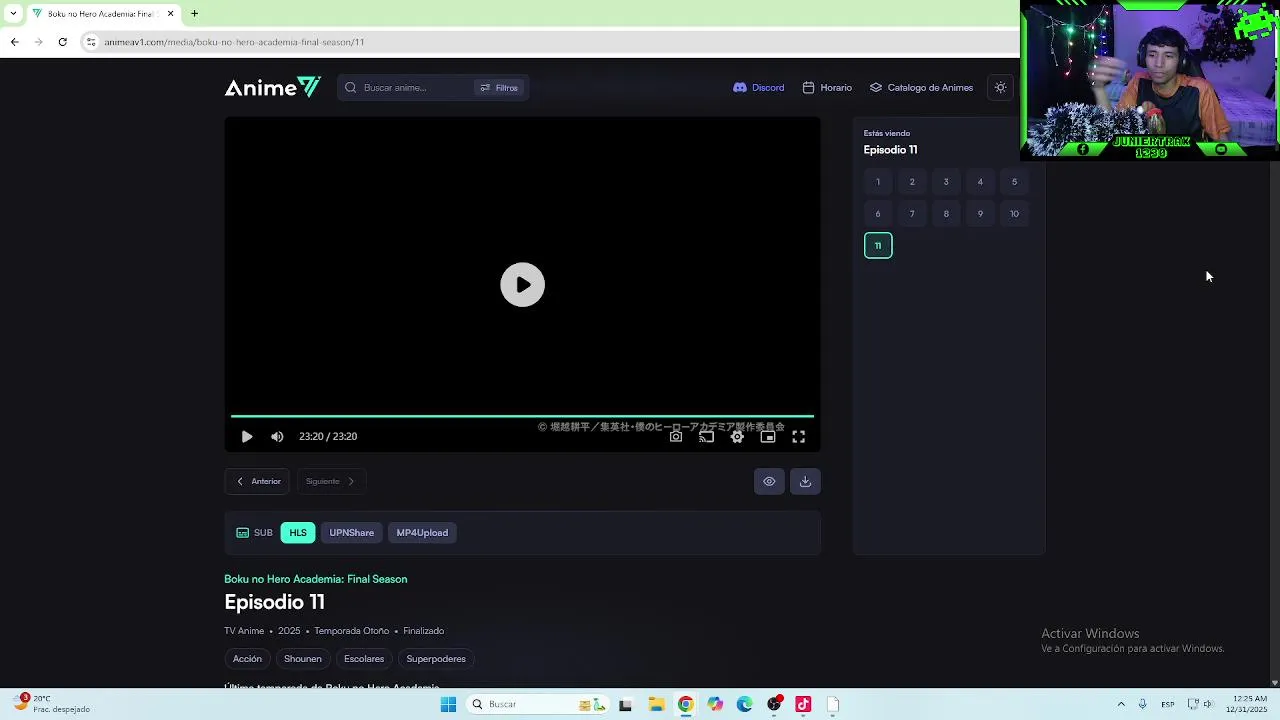Viewport: 1280px width, 720px height.
Task: Click the Acción genre tag
Action: point(247,659)
